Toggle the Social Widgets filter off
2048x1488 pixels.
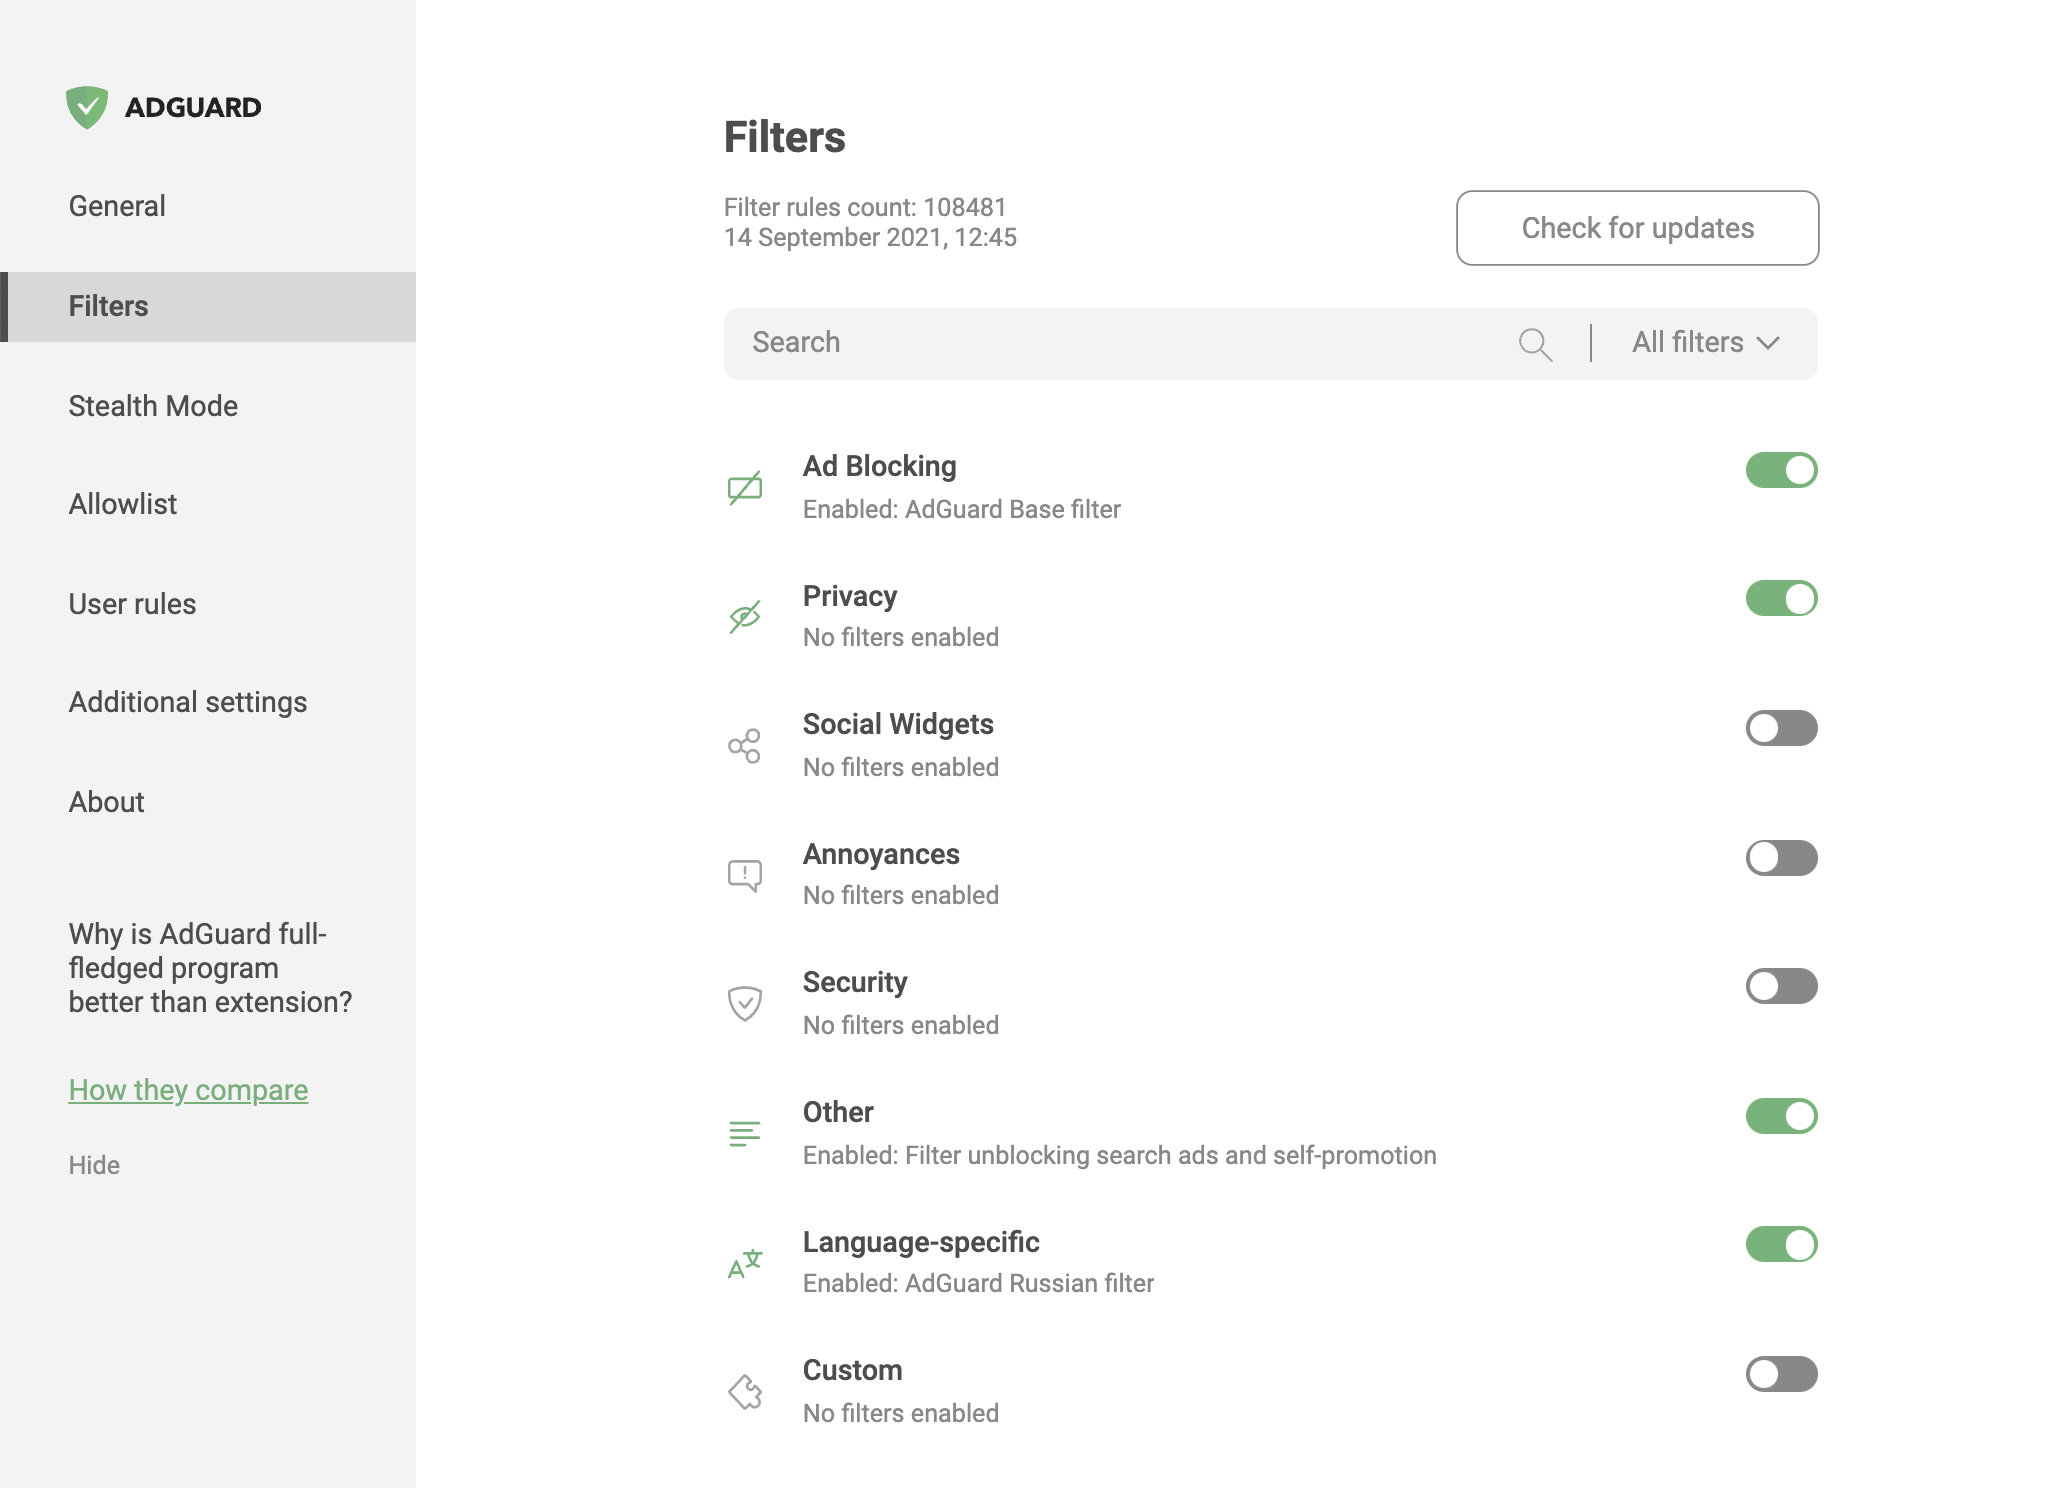tap(1779, 730)
